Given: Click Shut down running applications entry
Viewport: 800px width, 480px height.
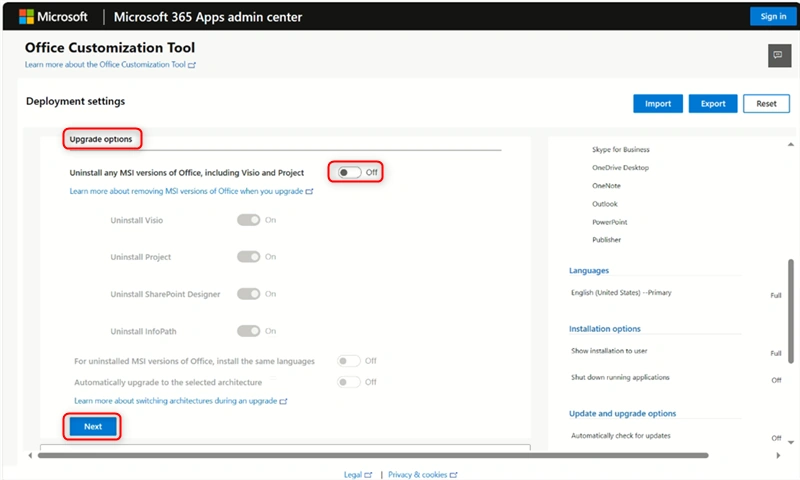Looking at the screenshot, I should pos(620,377).
